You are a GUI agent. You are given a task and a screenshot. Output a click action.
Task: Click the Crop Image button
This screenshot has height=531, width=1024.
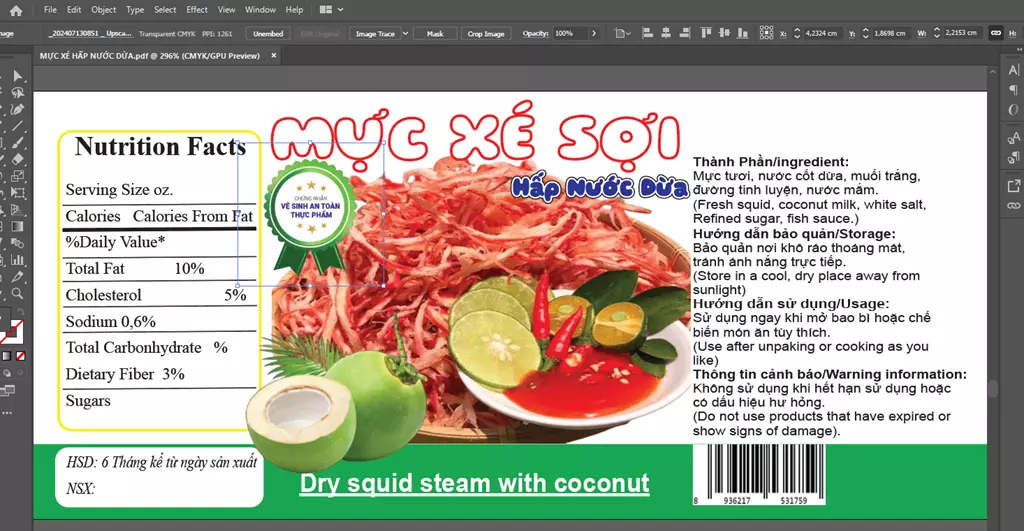pyautogui.click(x=486, y=33)
